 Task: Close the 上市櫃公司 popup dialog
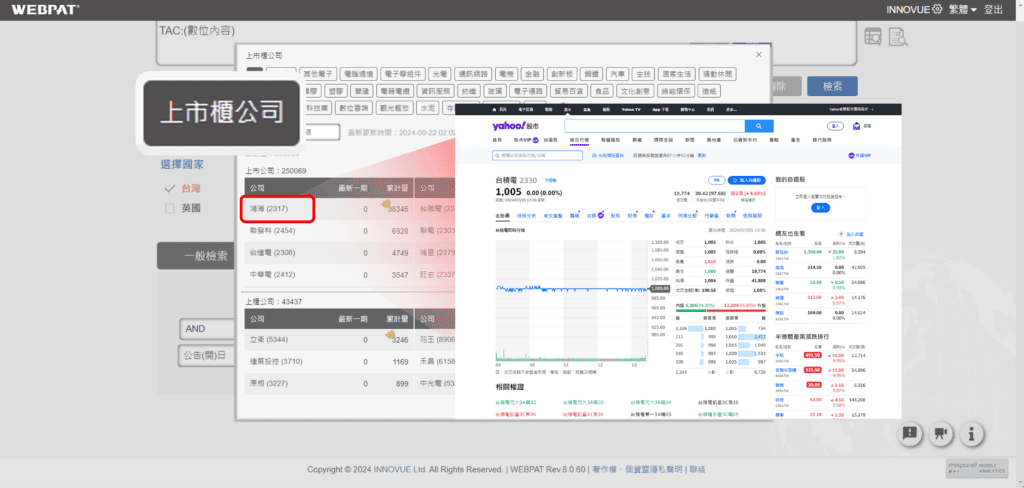click(x=759, y=56)
